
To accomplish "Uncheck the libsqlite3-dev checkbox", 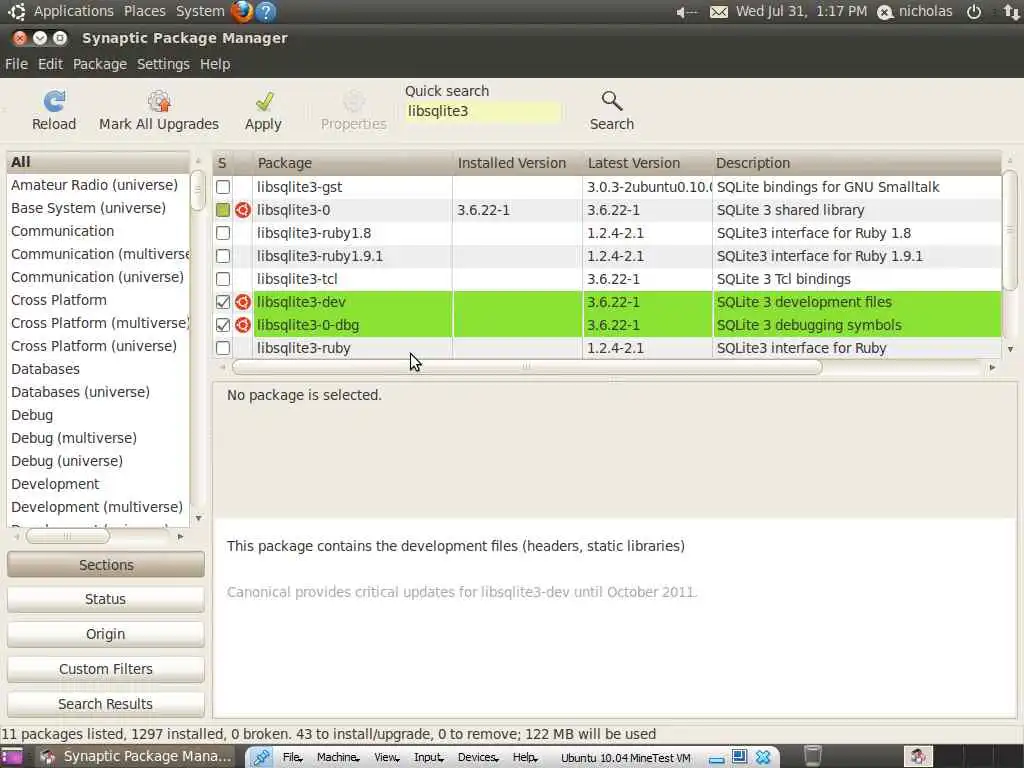I will pyautogui.click(x=223, y=302).
